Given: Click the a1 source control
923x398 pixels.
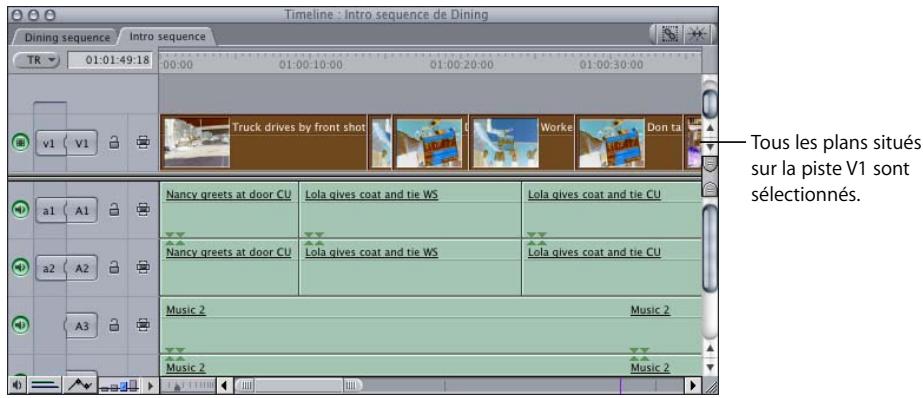Looking at the screenshot, I should point(50,210).
